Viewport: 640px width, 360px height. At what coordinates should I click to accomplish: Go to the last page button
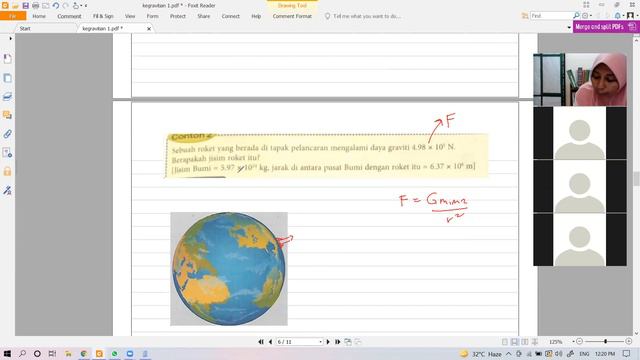(338, 342)
